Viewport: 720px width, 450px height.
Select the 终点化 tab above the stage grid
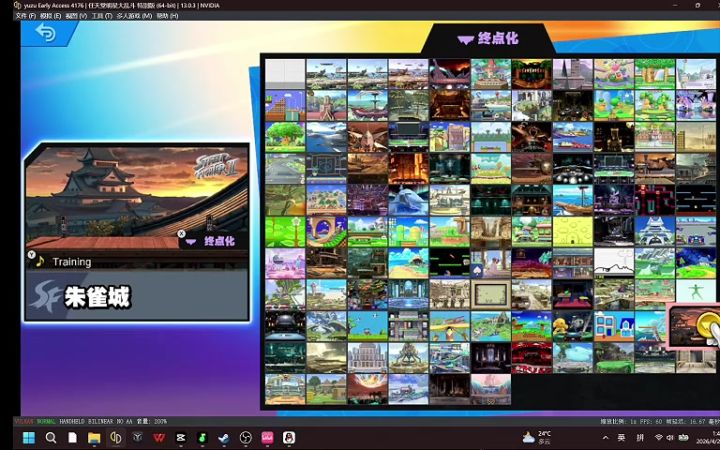click(x=488, y=39)
